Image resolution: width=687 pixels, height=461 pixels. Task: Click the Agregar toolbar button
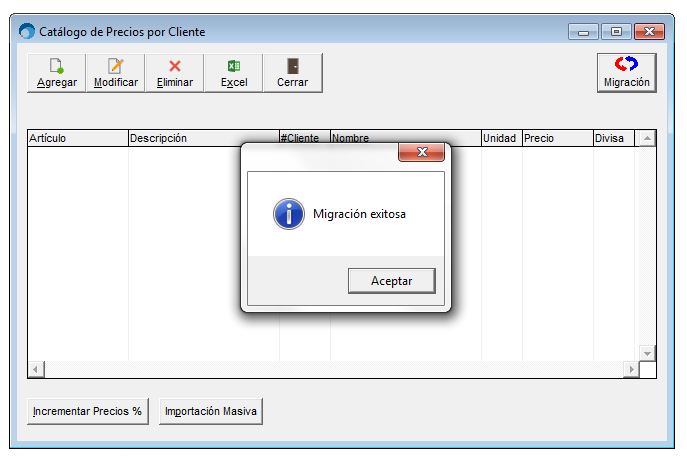click(57, 73)
